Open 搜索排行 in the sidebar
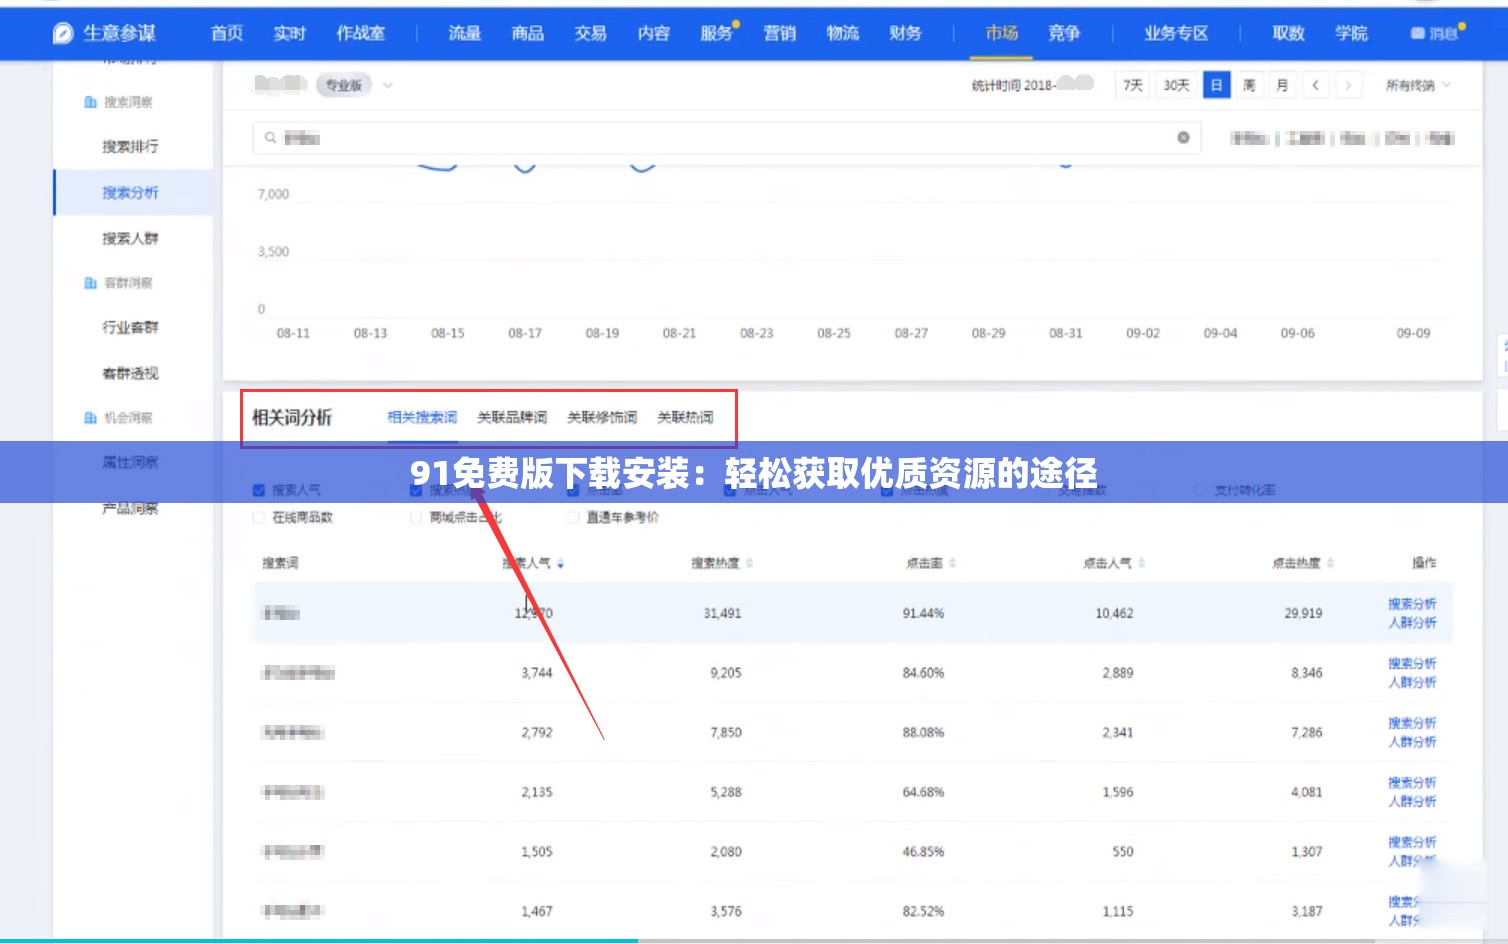The height and width of the screenshot is (944, 1508). 130,147
